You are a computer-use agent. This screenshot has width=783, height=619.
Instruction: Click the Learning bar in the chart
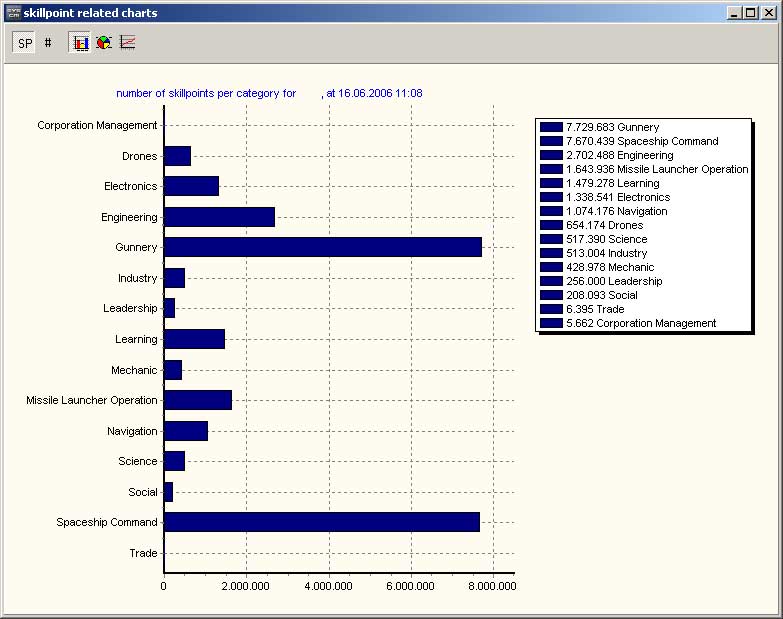pyautogui.click(x=194, y=339)
